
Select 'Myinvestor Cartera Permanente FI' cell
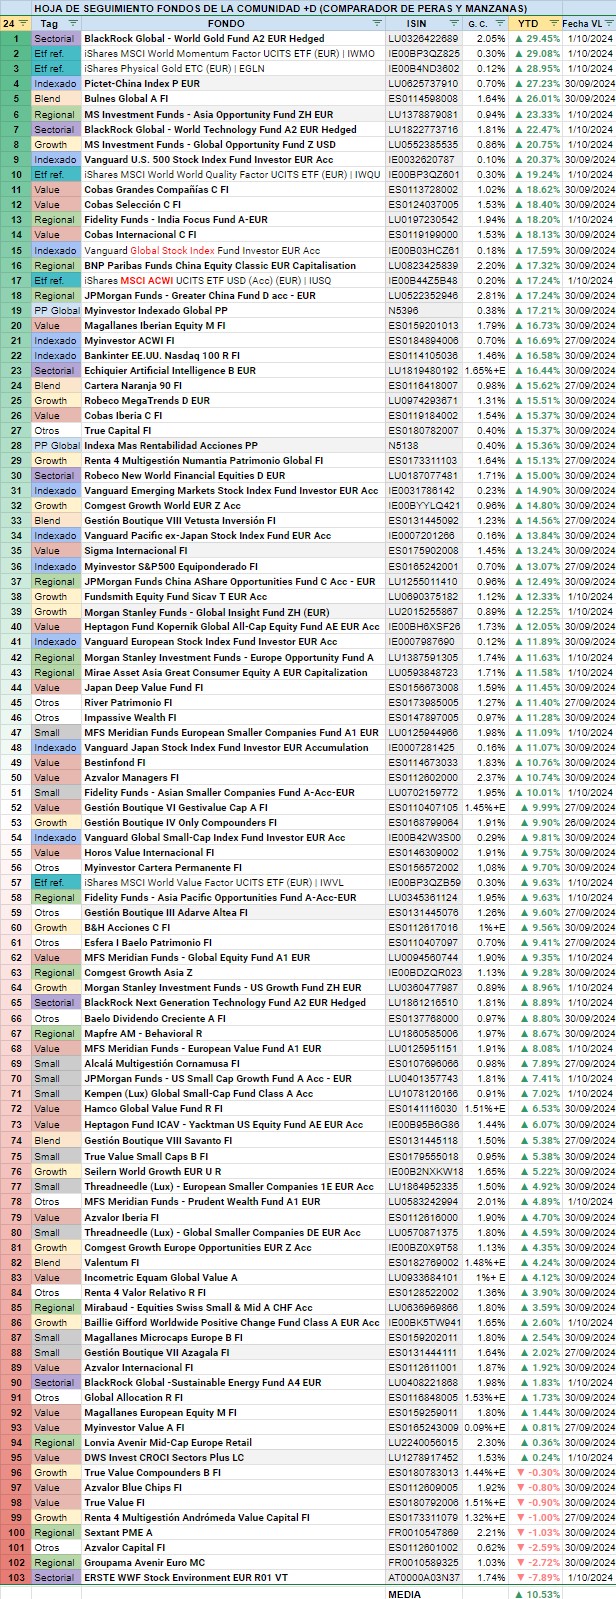[x=232, y=867]
